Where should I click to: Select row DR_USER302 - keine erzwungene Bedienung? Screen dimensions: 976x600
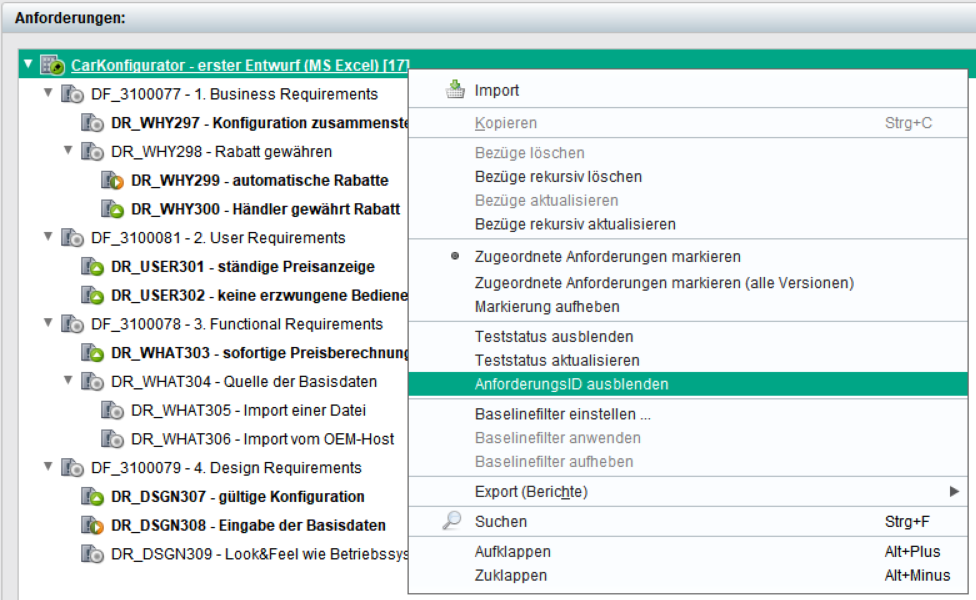coord(260,296)
